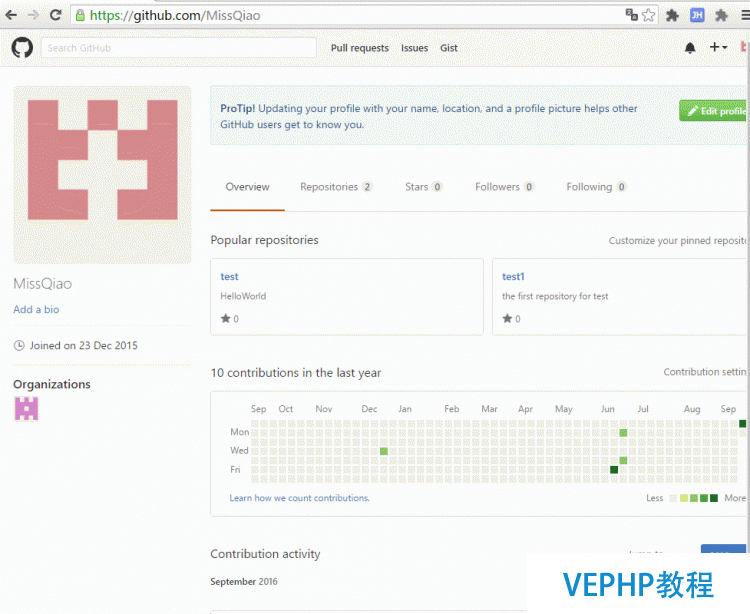Click the HelloWorld repository description
The height and width of the screenshot is (614, 750).
pyautogui.click(x=243, y=296)
